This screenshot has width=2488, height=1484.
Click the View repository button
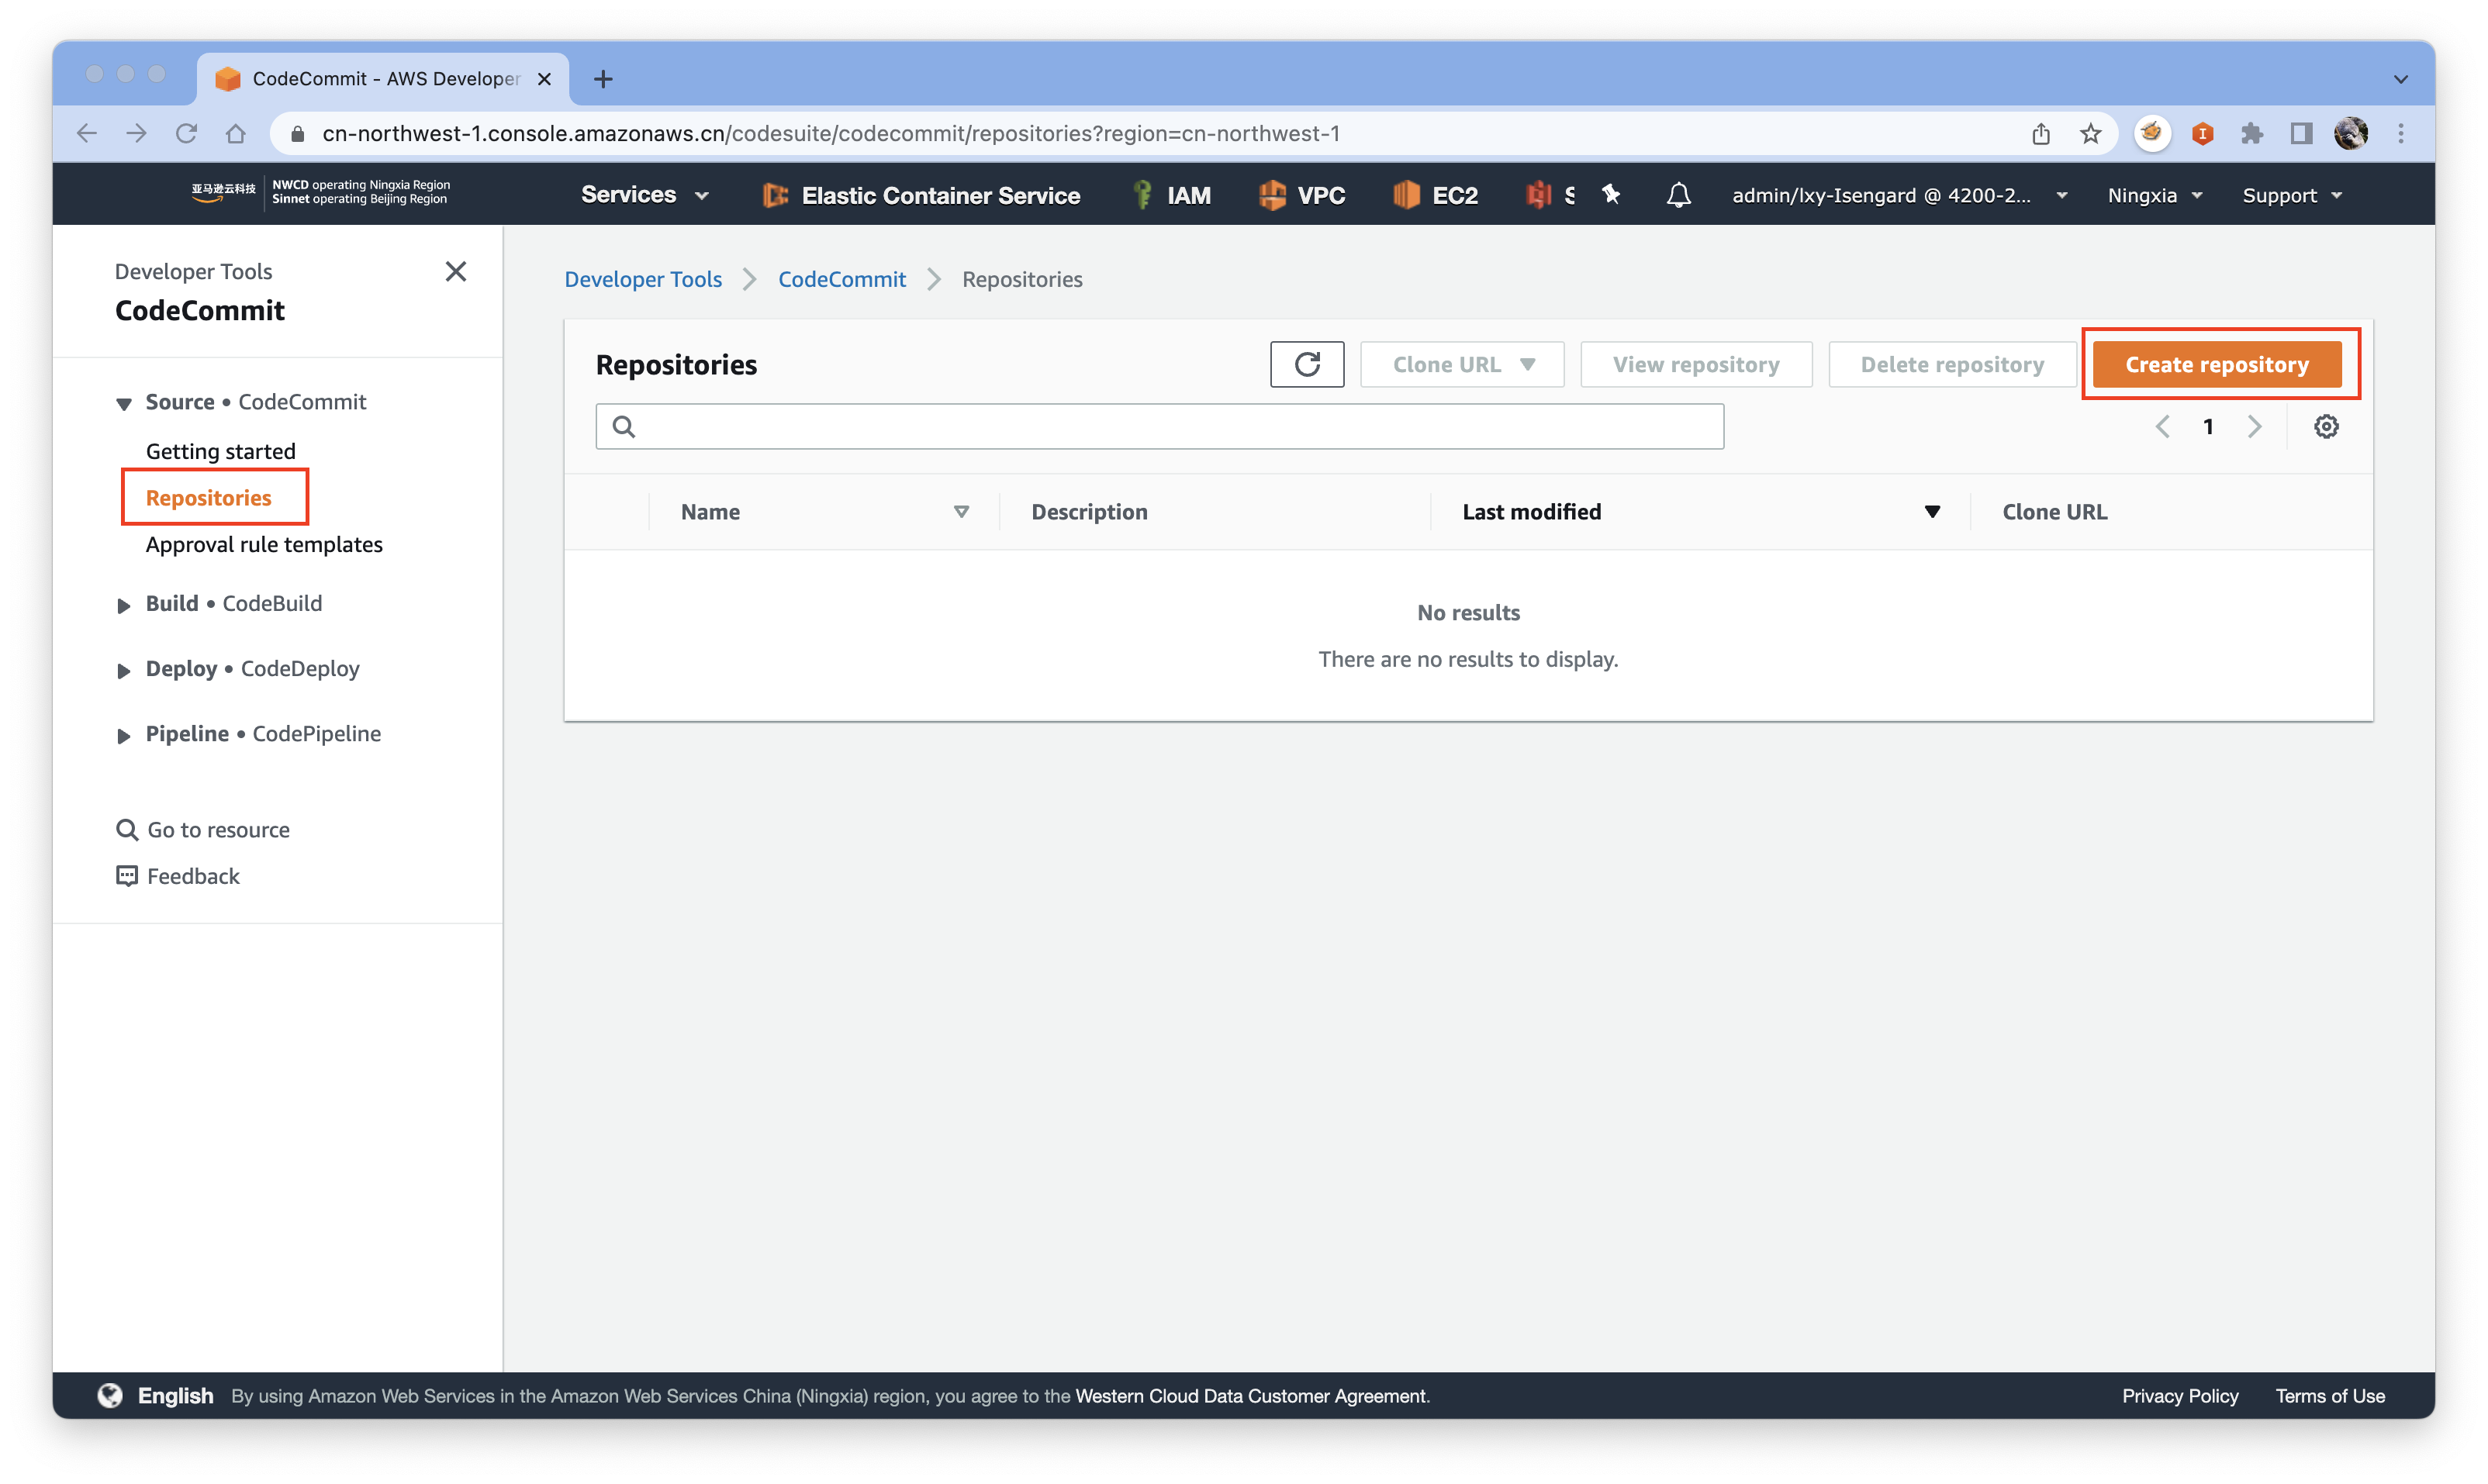(x=1695, y=364)
